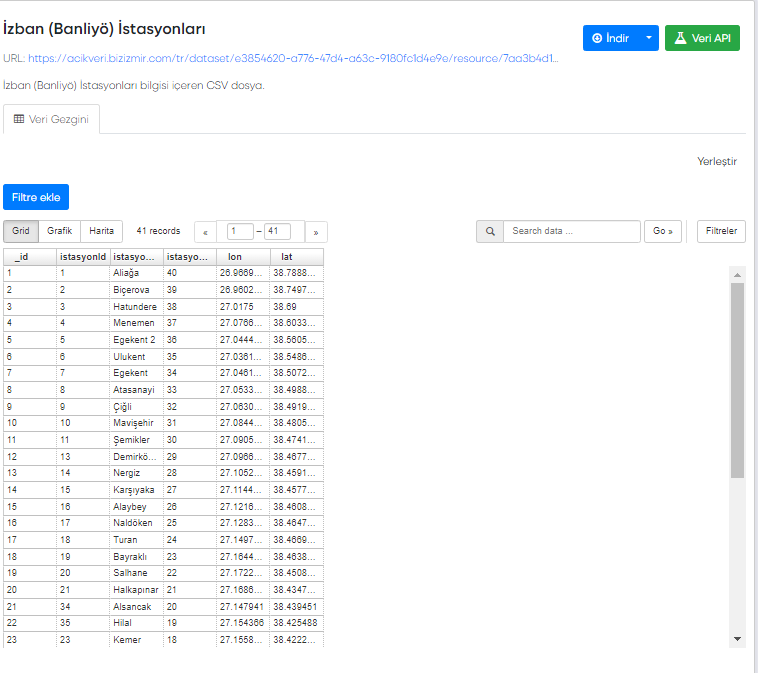Screen dimensions: 758x673
Task: Click the istasyonId column header
Action: pos(82,257)
